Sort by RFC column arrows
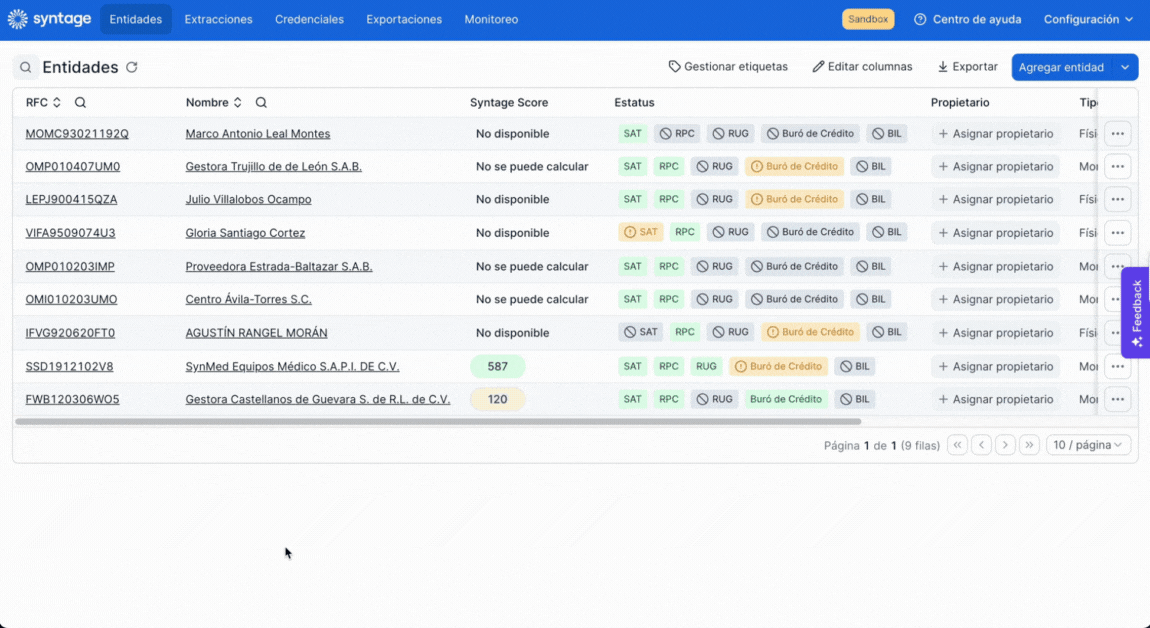Viewport: 1150px width, 628px height. [56, 103]
